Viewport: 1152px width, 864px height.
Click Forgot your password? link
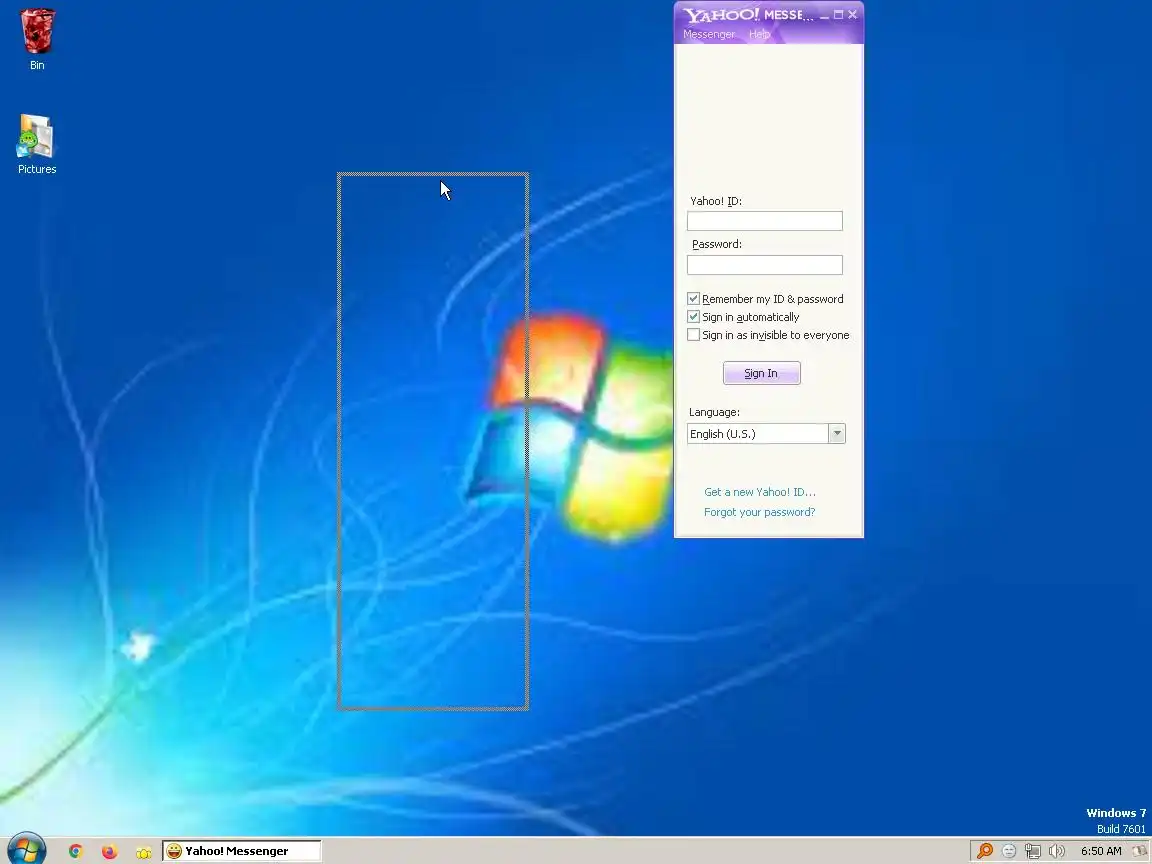coord(760,512)
